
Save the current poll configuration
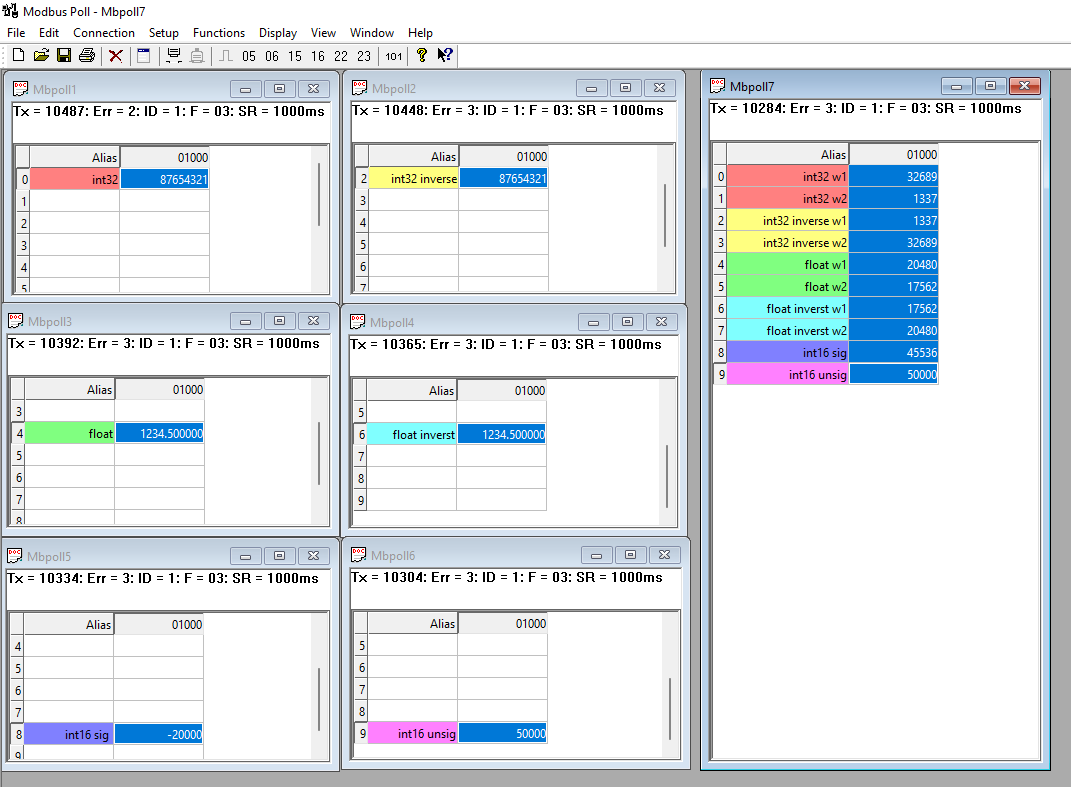[x=64, y=55]
